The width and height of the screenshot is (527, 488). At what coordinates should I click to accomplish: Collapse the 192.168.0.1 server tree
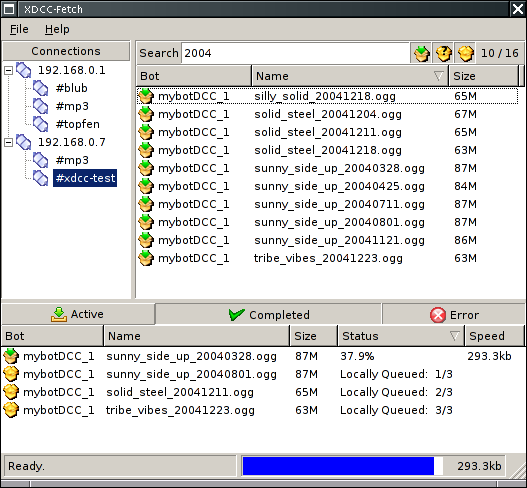tap(8, 70)
